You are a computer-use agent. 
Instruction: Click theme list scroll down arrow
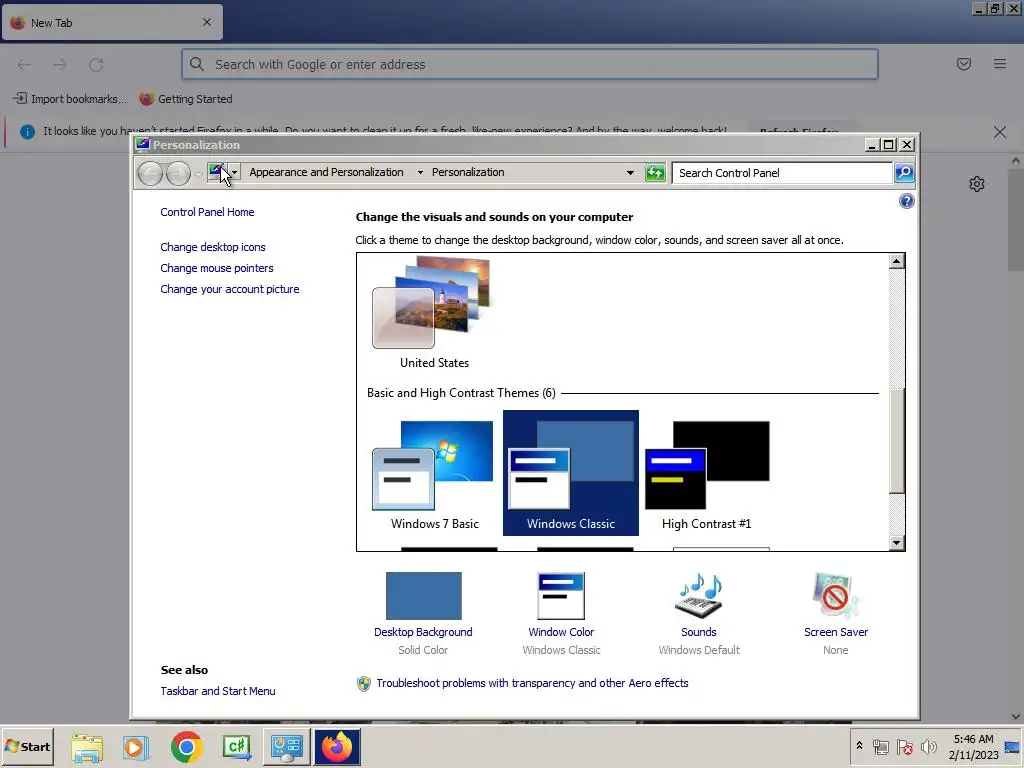tap(897, 543)
